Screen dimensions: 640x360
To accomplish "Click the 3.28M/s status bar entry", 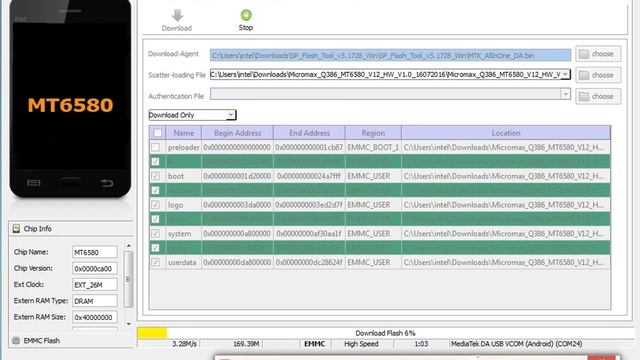I will [x=184, y=344].
